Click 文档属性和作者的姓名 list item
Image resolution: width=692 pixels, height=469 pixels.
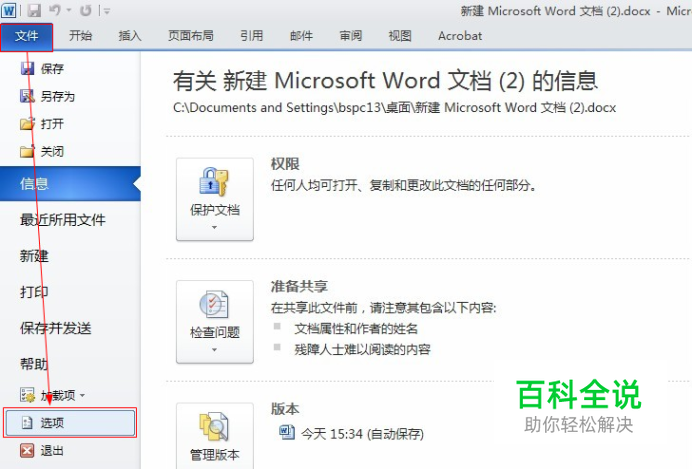tap(356, 329)
